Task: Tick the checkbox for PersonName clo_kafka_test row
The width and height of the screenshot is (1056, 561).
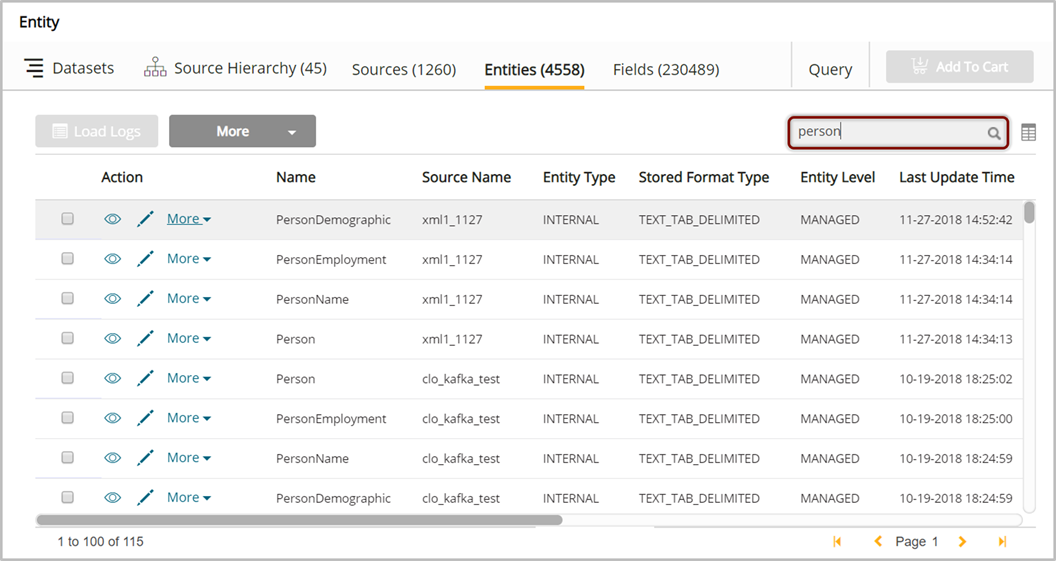Action: [x=68, y=458]
